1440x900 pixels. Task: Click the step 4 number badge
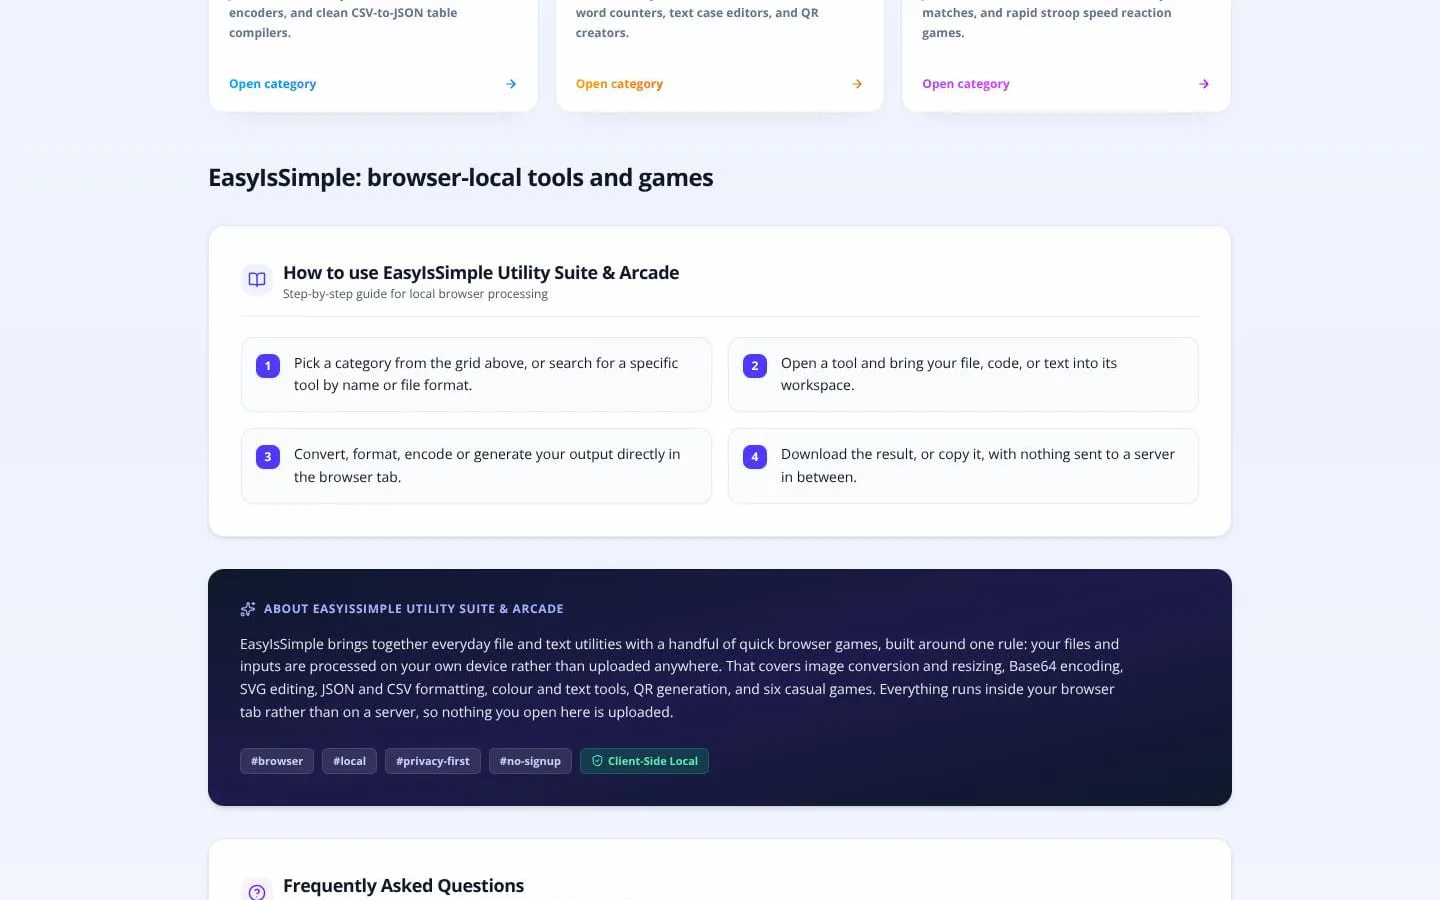(x=755, y=457)
